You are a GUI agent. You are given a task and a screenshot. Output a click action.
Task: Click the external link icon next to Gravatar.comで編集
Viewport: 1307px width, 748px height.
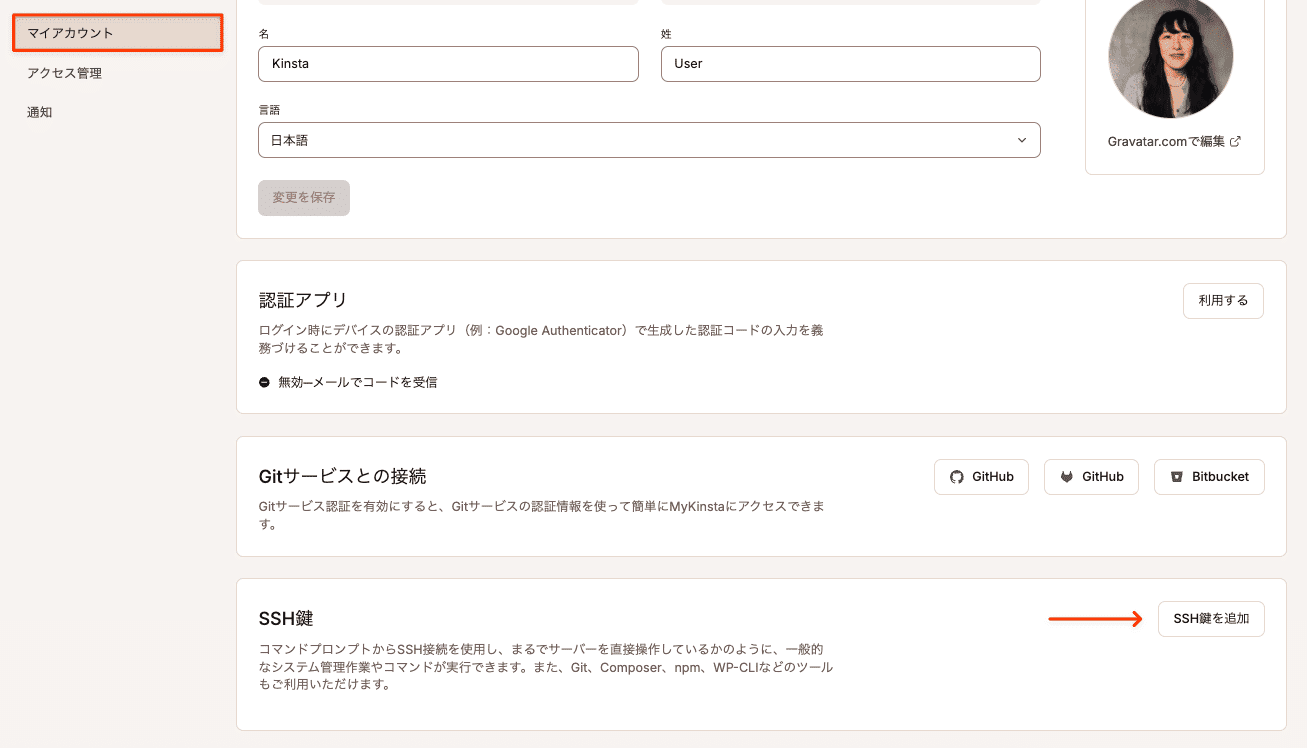coord(1234,141)
